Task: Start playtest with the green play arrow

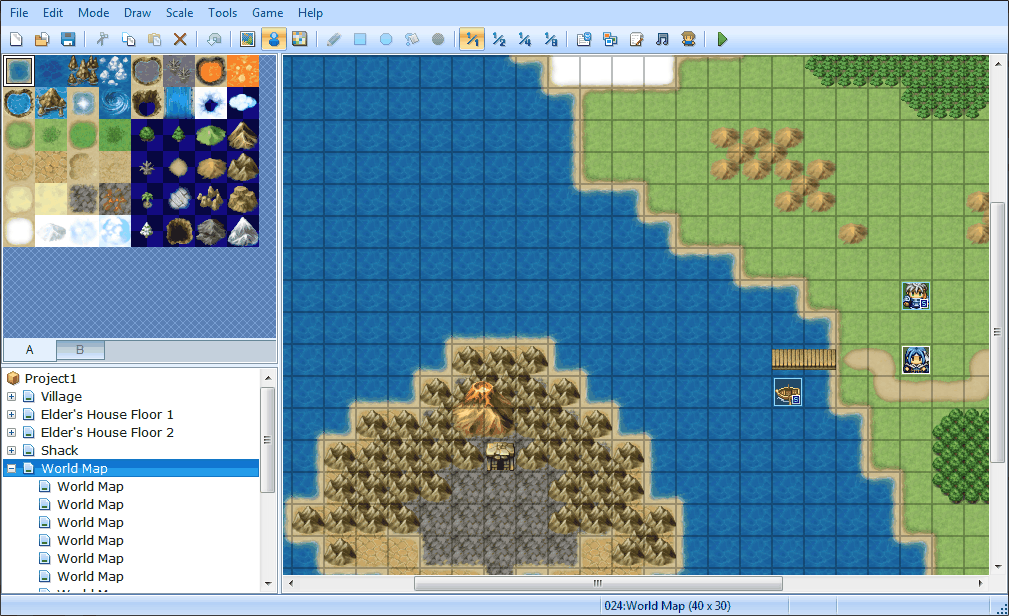Action: point(722,39)
